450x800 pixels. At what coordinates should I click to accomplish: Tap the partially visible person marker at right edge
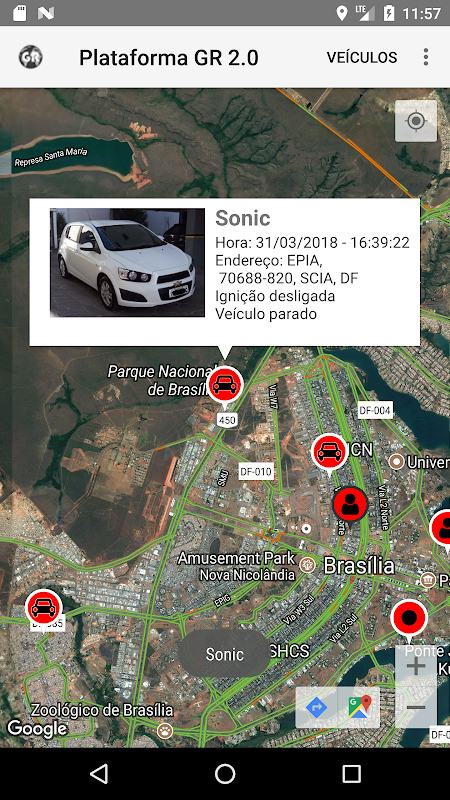440,530
